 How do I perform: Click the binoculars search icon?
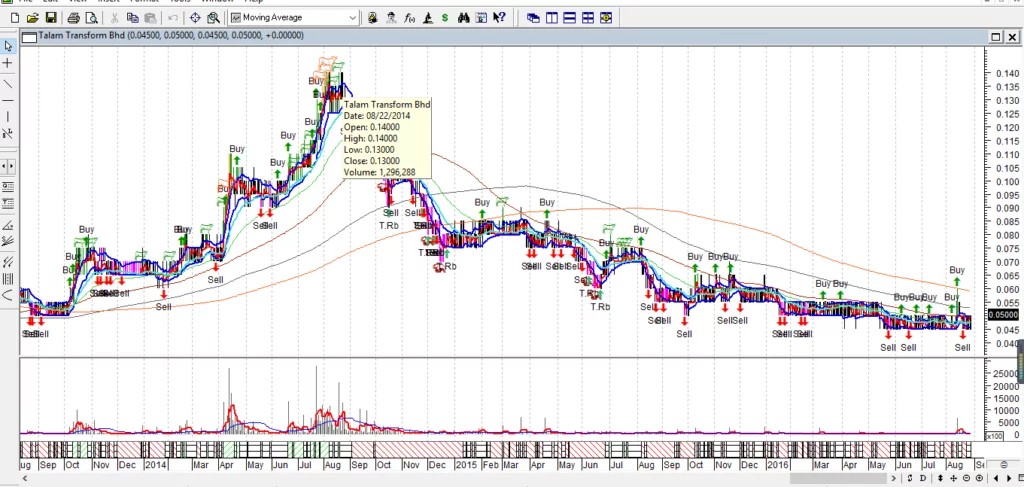(464, 18)
